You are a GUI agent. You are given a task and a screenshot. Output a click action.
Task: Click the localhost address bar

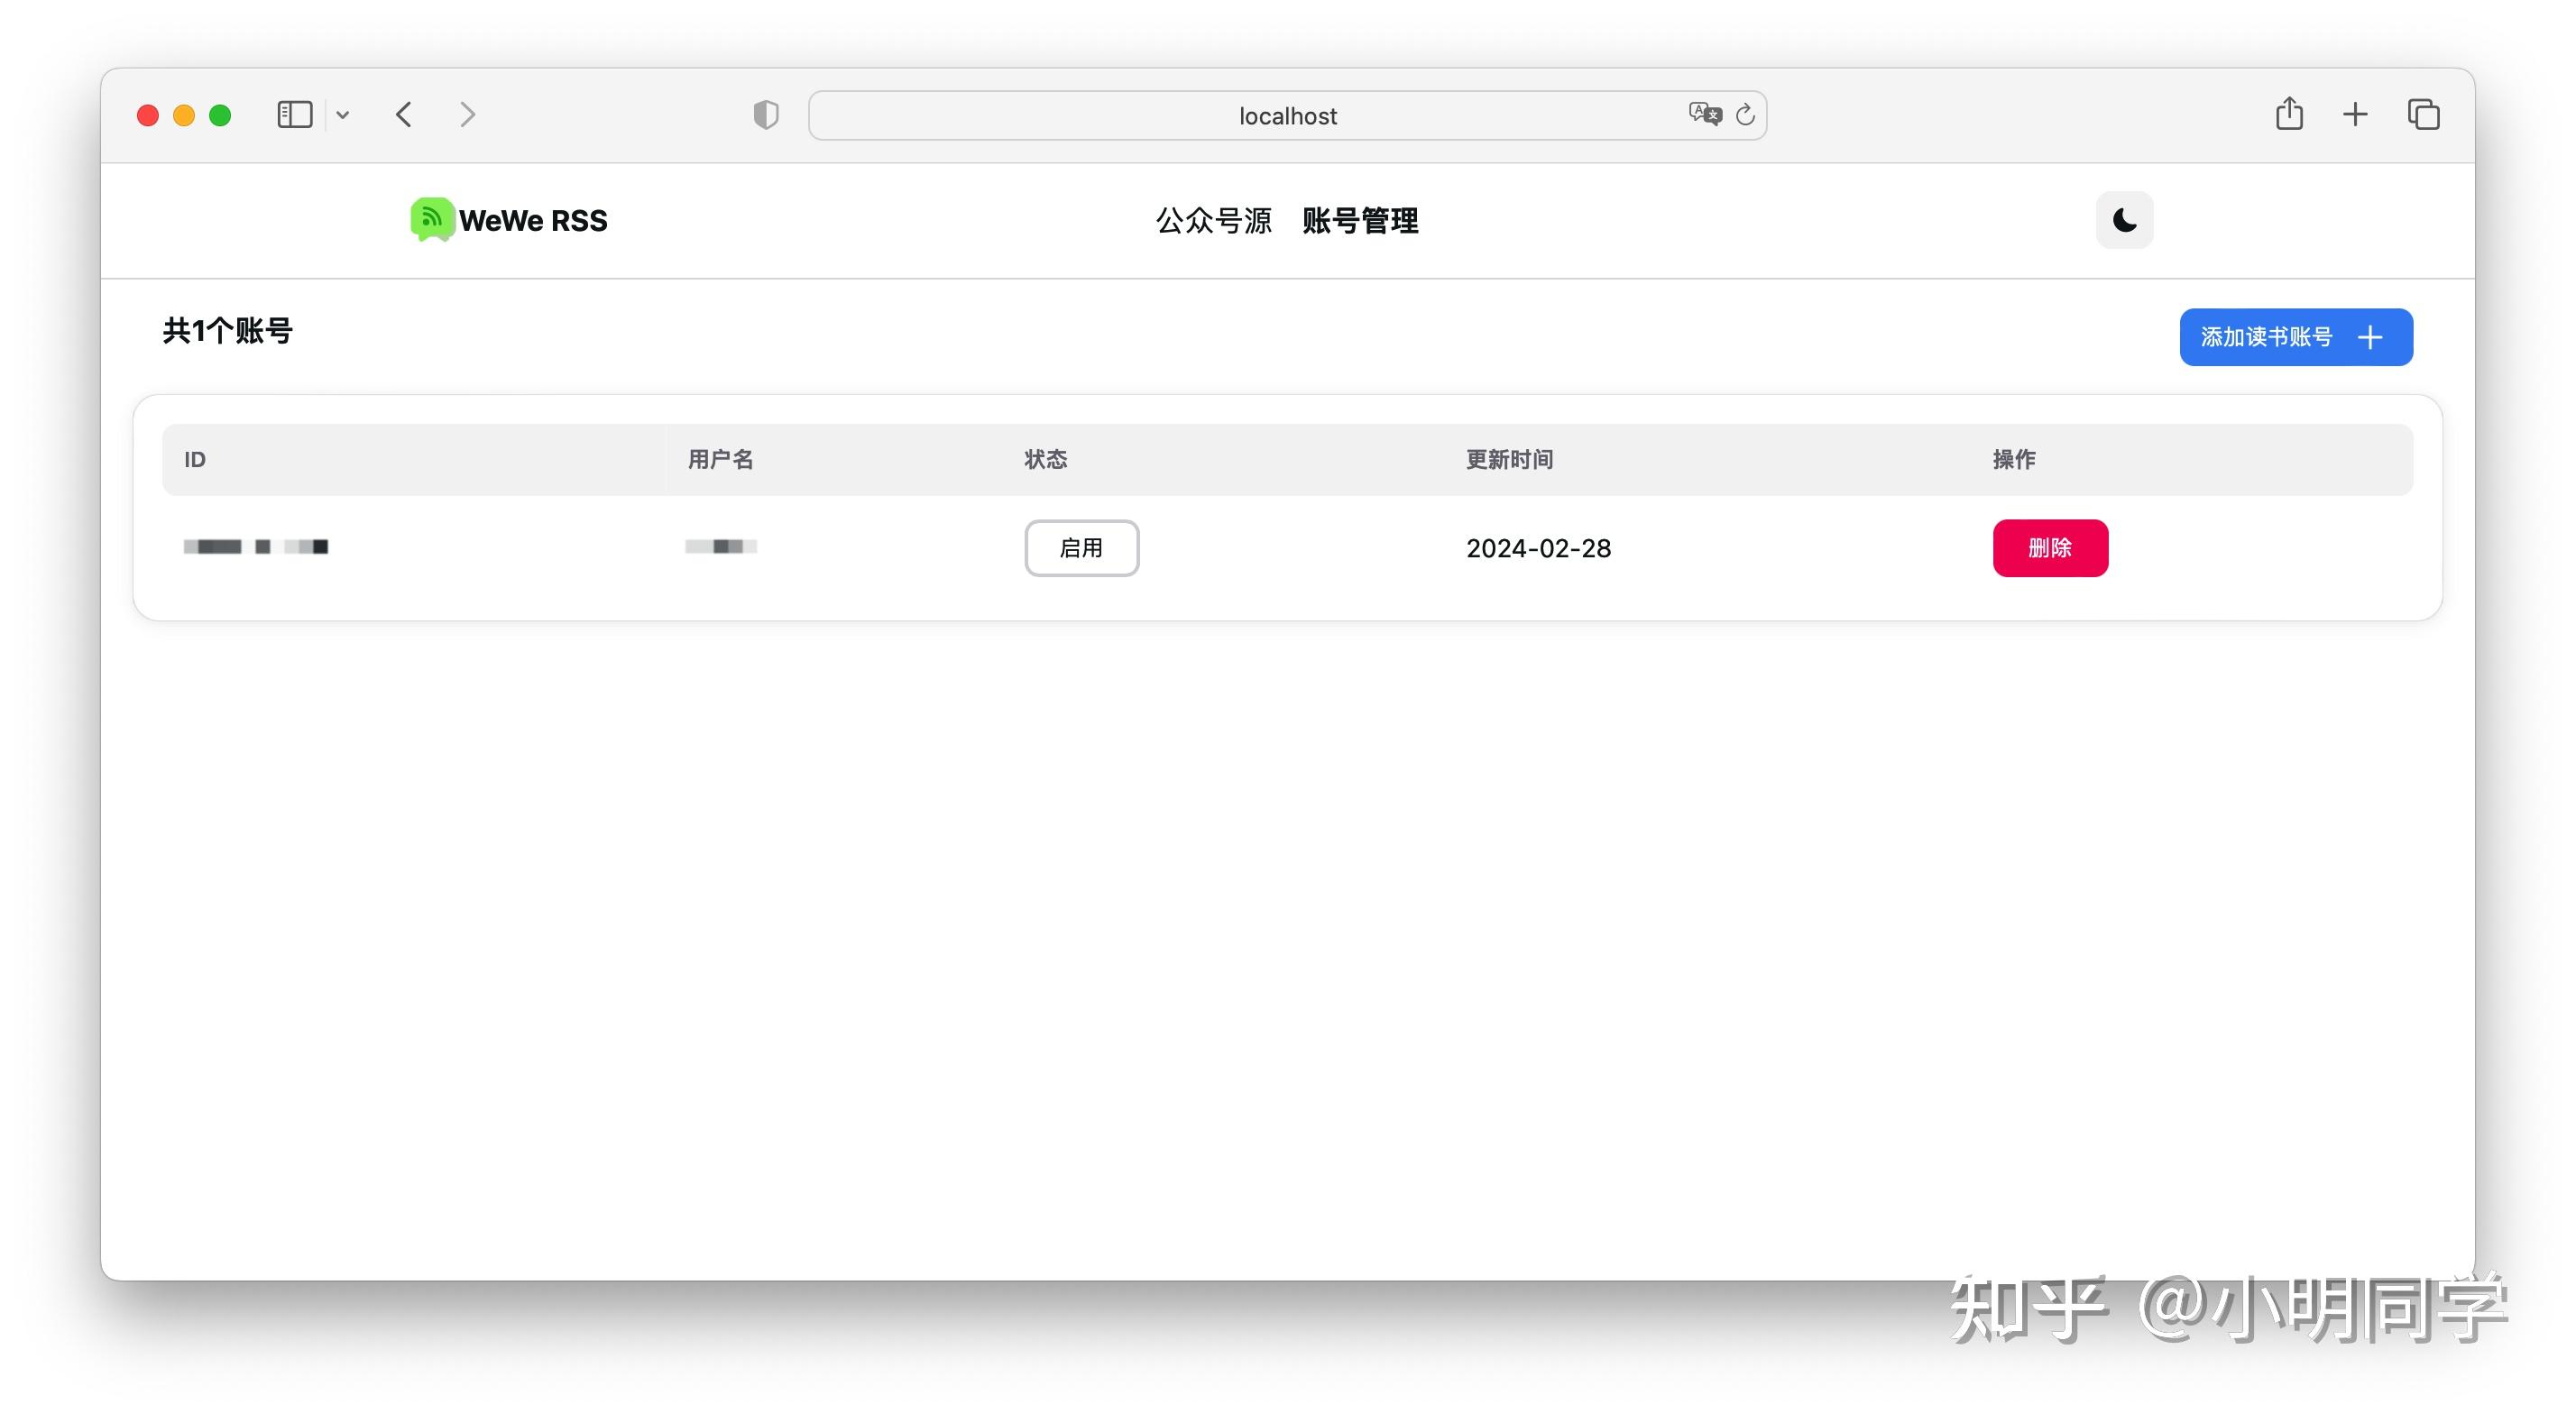pos(1286,116)
